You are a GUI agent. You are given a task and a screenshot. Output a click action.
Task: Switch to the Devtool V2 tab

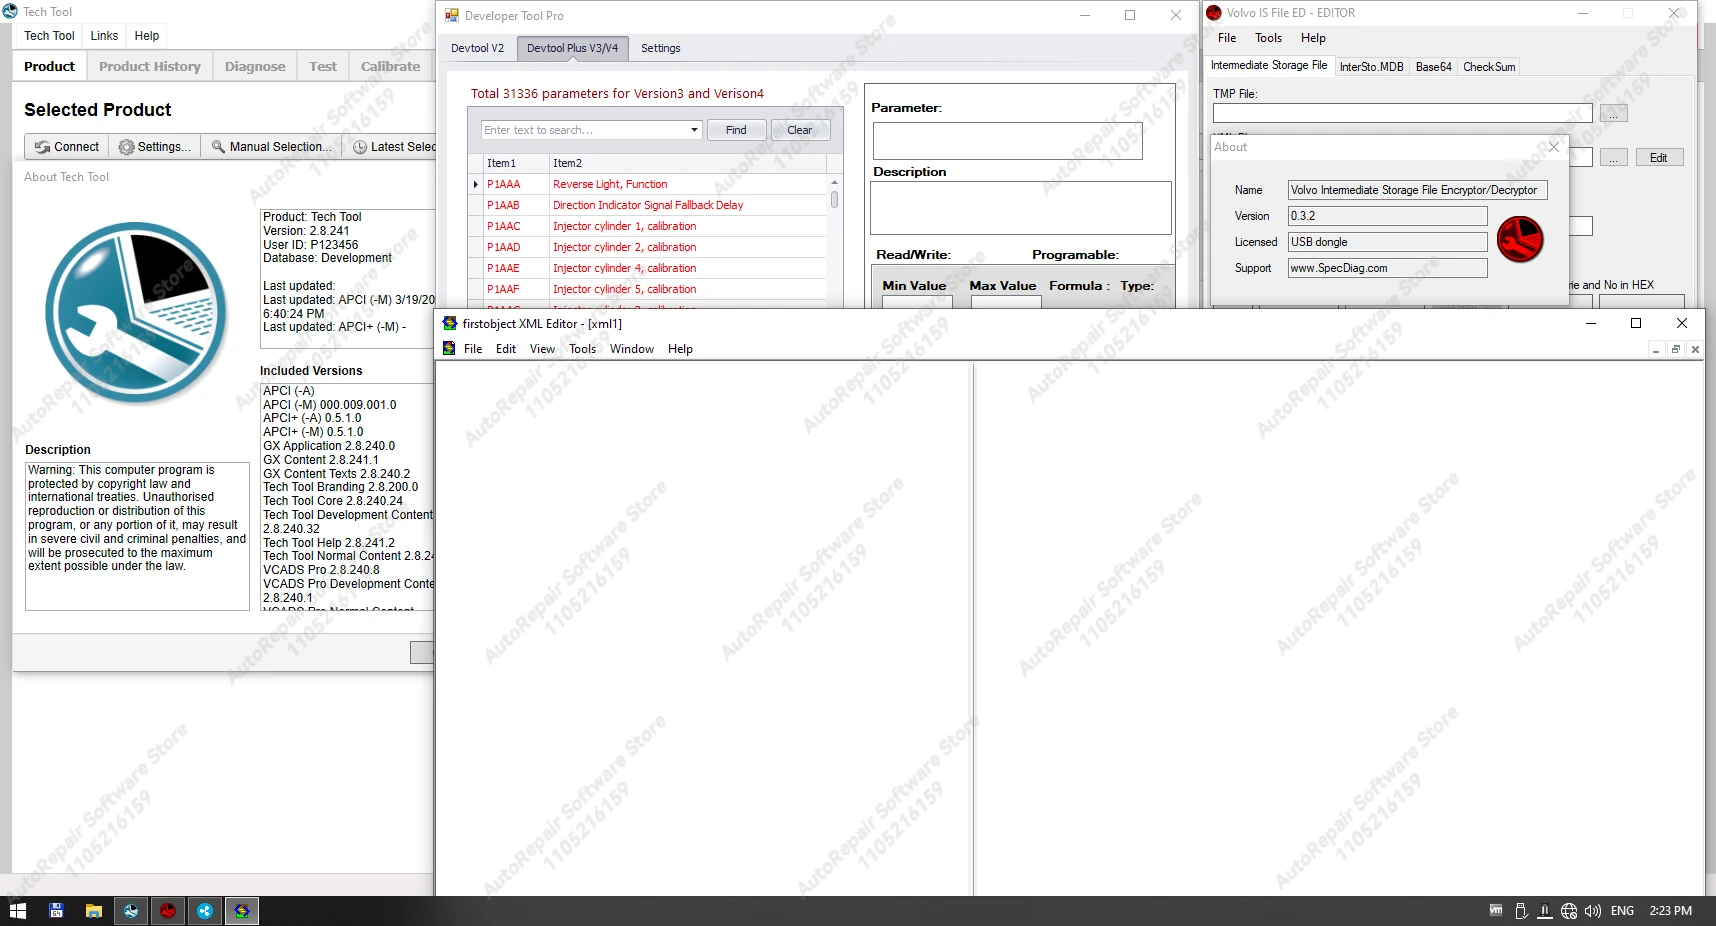pyautogui.click(x=477, y=48)
